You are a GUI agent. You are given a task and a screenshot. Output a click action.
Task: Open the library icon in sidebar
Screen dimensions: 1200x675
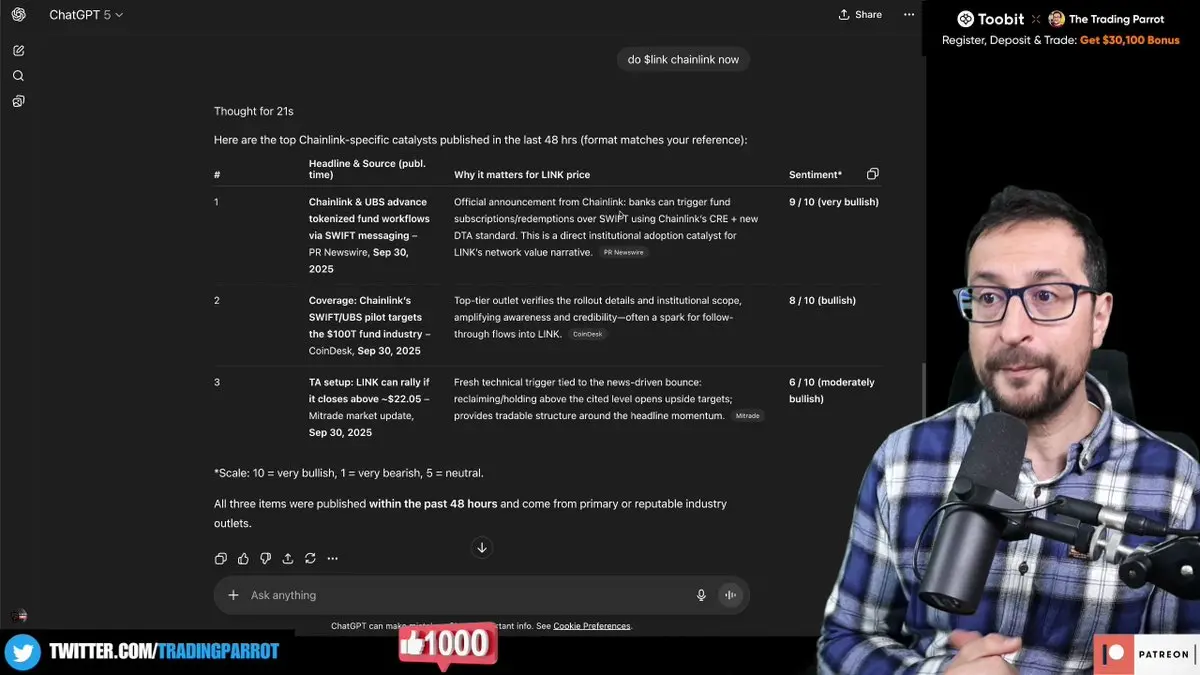click(x=18, y=101)
